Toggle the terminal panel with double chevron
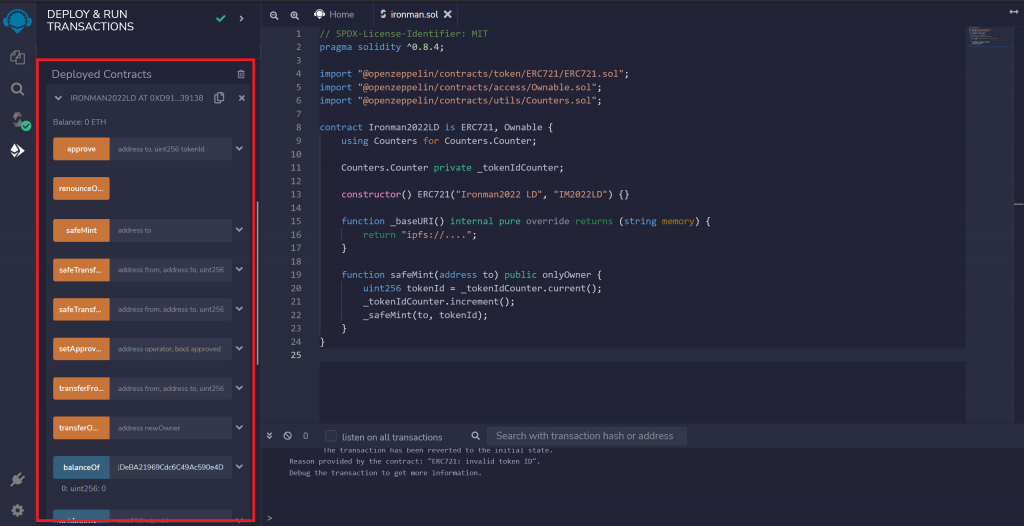 [x=269, y=436]
